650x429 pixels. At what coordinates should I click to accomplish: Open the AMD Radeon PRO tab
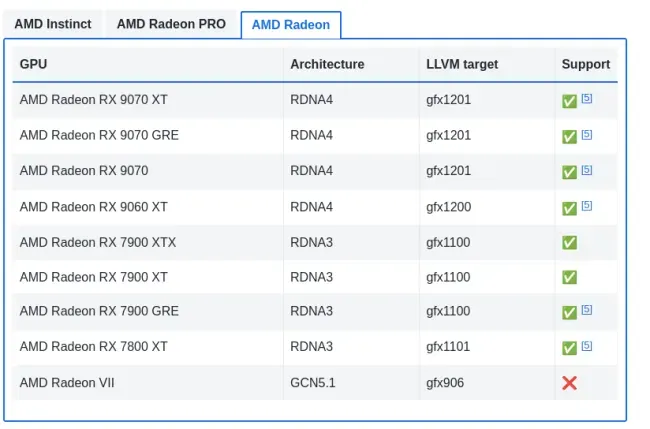(171, 24)
